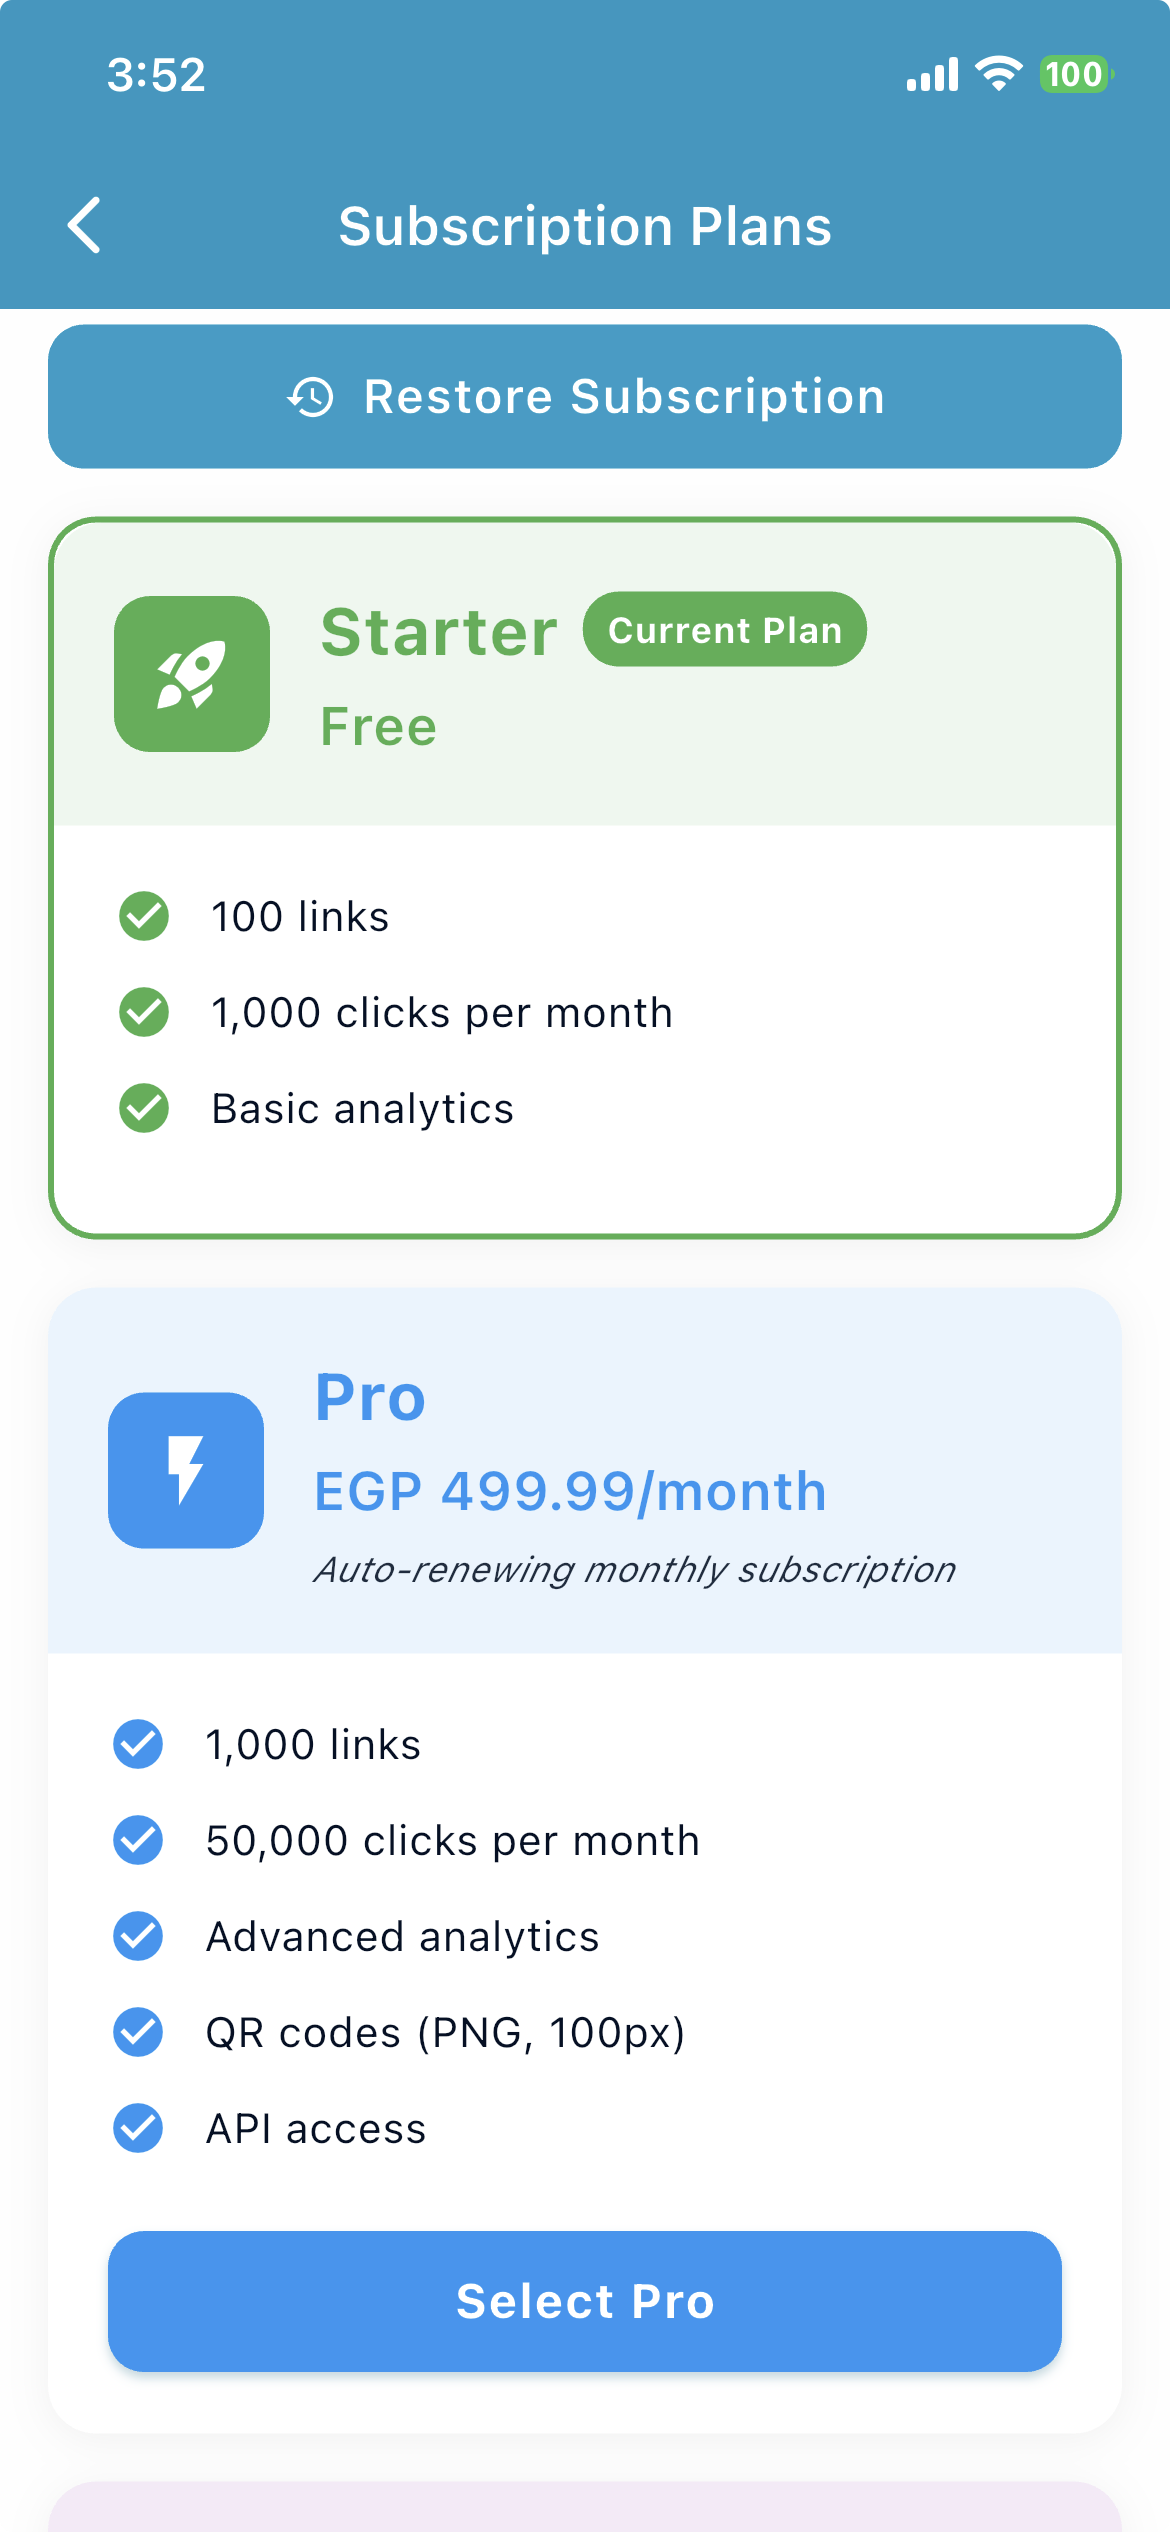The width and height of the screenshot is (1170, 2532).
Task: Tap the checkmark next to Advanced analytics
Action: coord(138,1936)
